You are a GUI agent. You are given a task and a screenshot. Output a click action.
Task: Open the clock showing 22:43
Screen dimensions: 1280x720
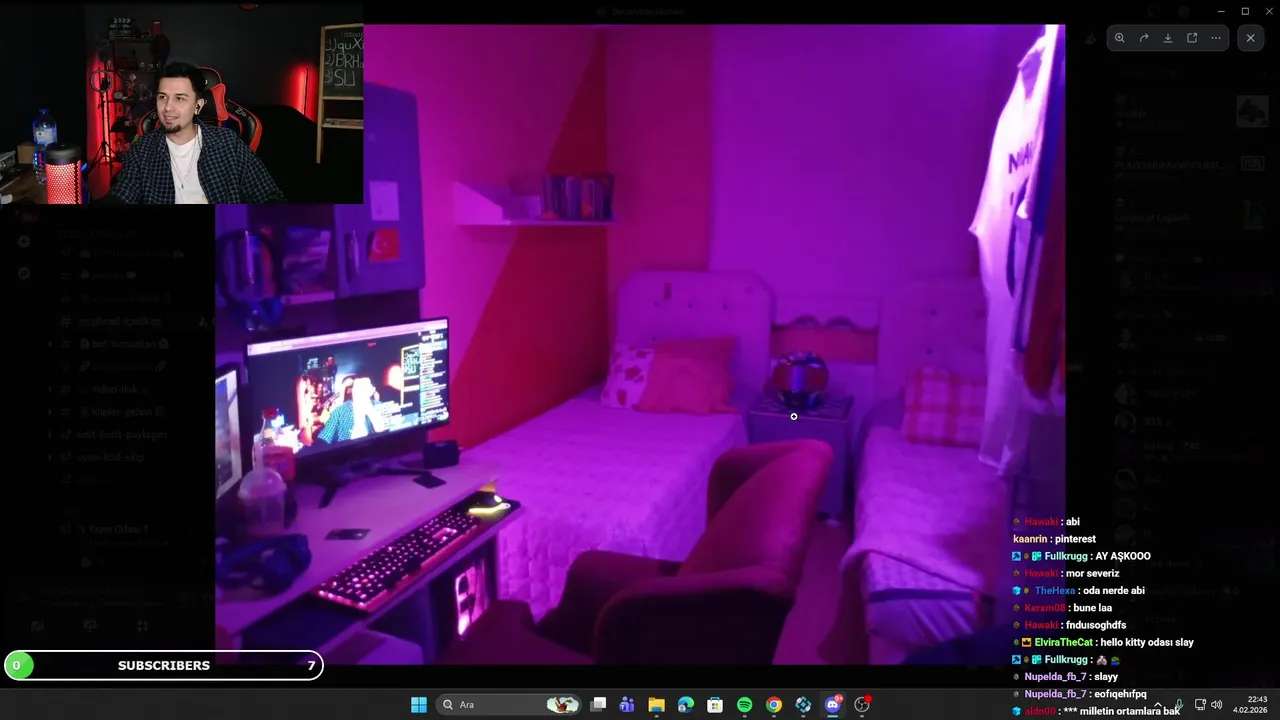pyautogui.click(x=1250, y=705)
